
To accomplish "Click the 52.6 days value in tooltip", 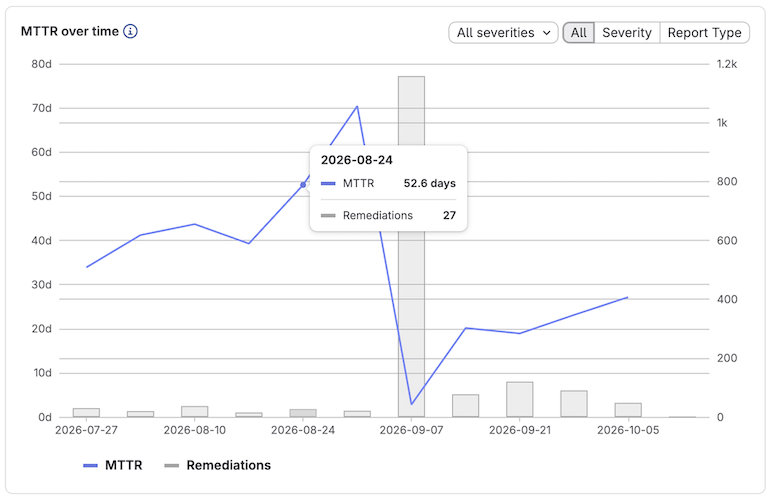I will (429, 183).
